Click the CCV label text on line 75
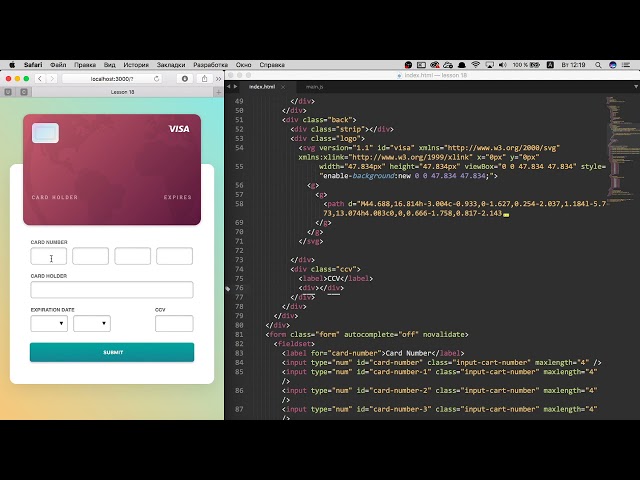This screenshot has height=480, width=640. [x=334, y=278]
